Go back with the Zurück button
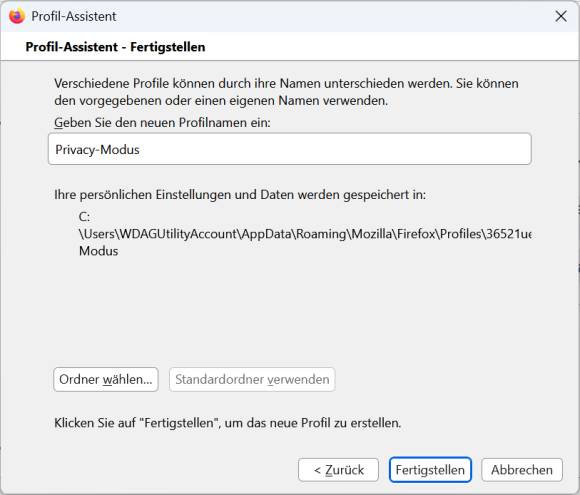This screenshot has width=580, height=495. click(x=338, y=470)
